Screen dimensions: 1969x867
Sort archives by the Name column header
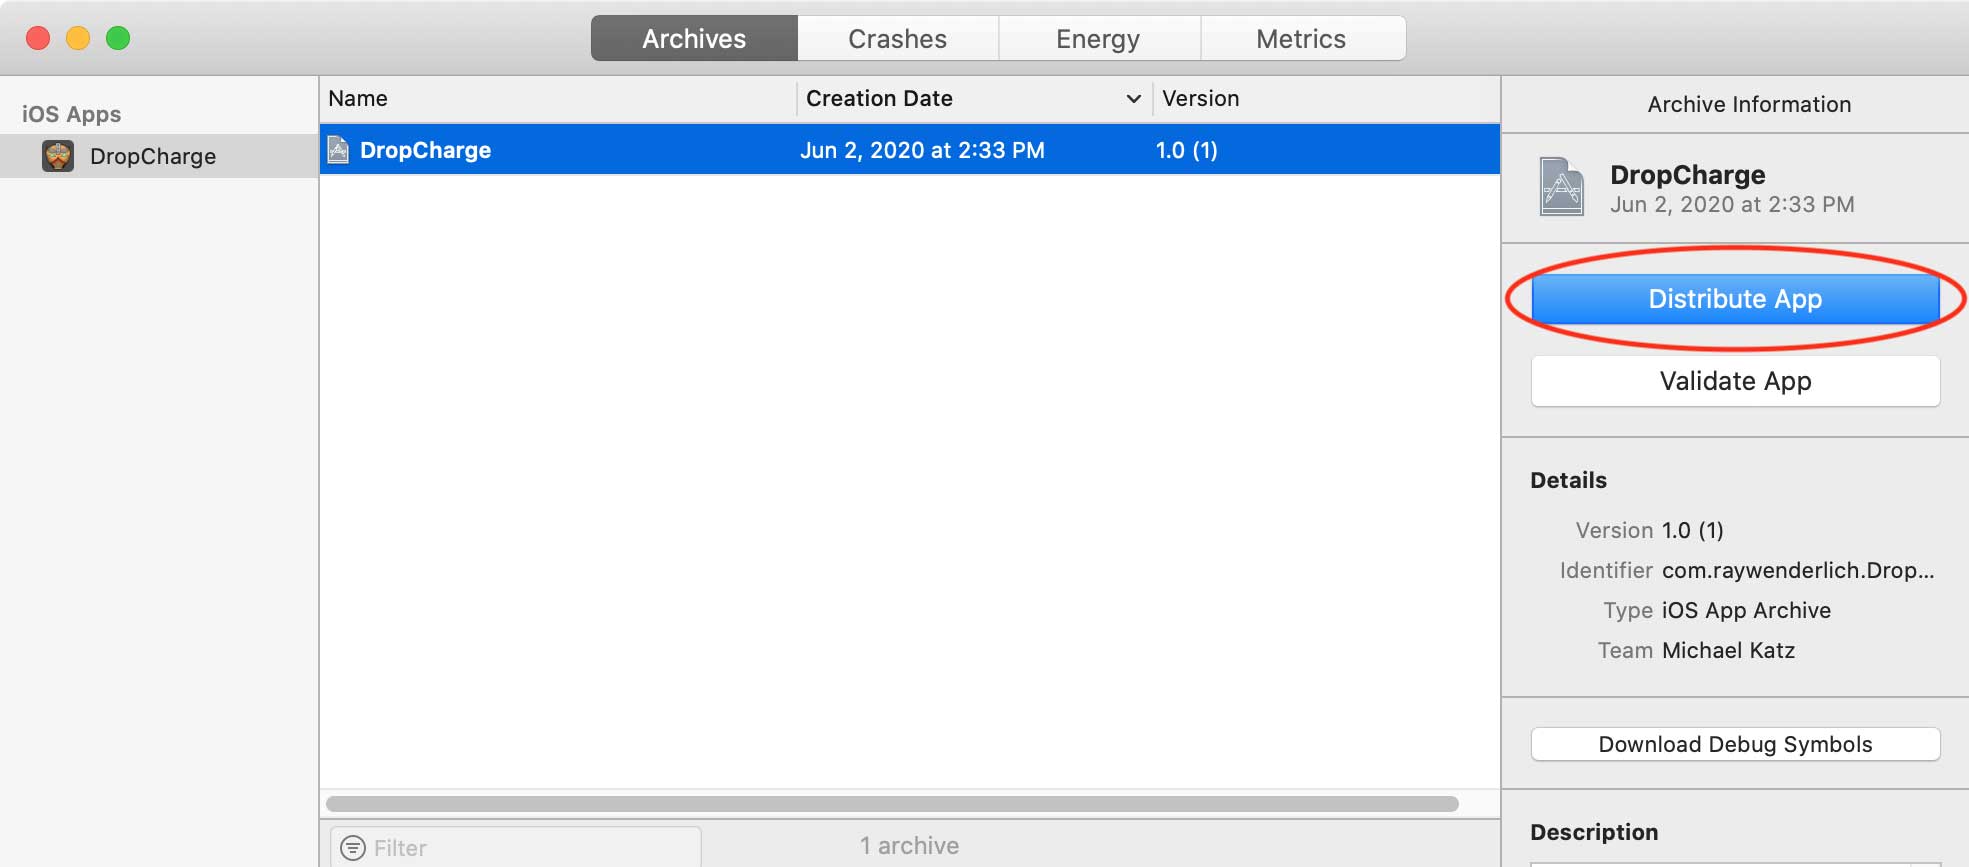point(558,99)
